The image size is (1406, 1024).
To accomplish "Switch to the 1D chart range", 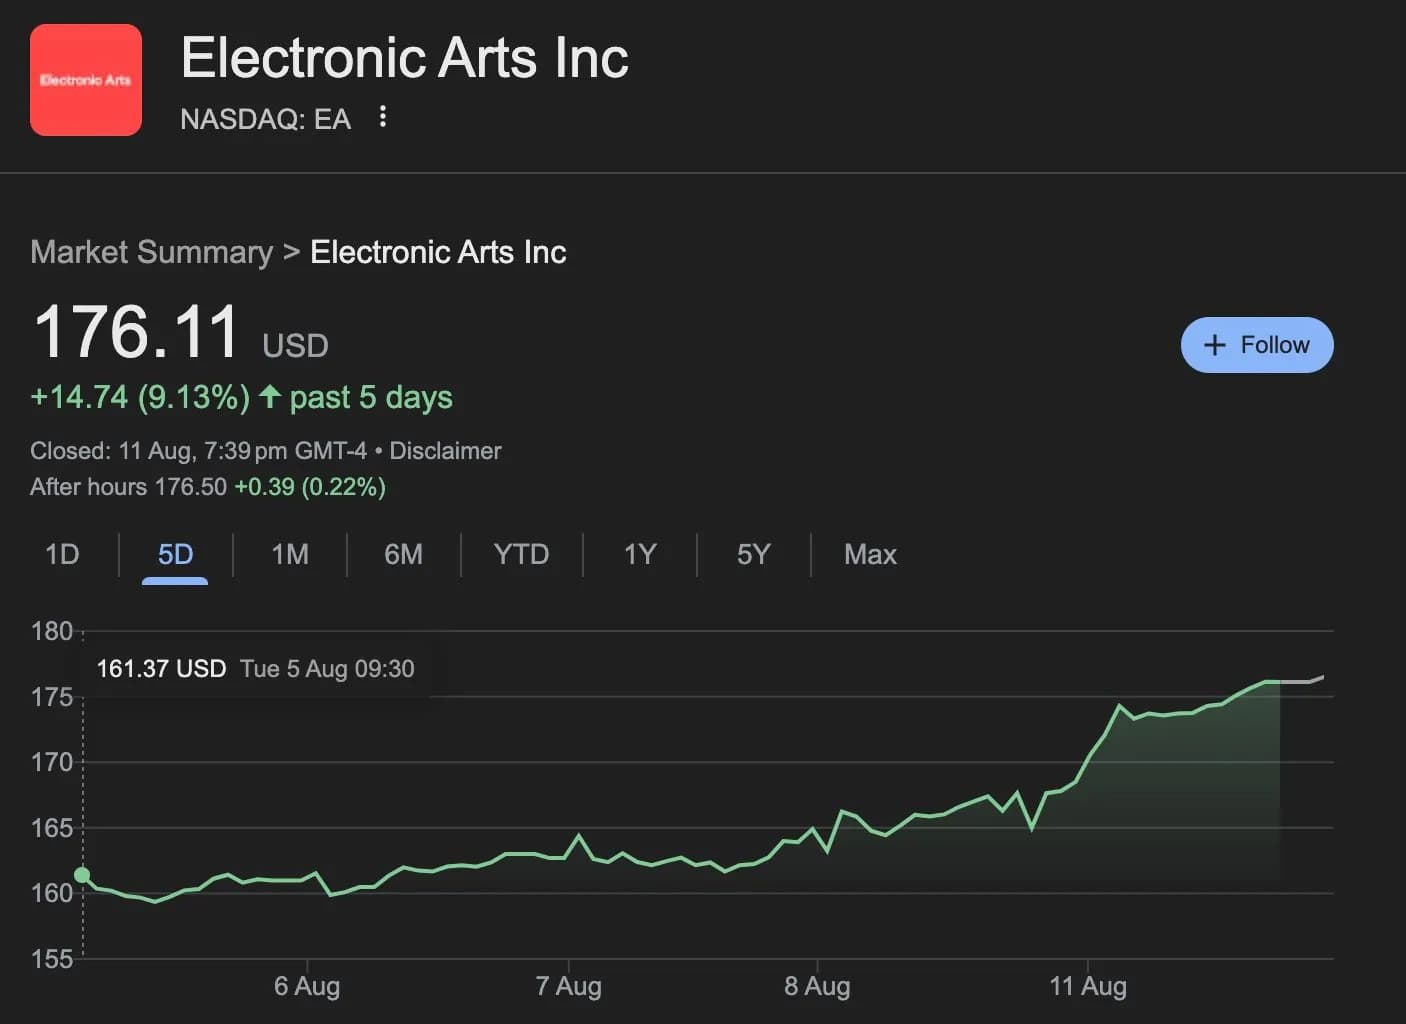I will tap(62, 554).
